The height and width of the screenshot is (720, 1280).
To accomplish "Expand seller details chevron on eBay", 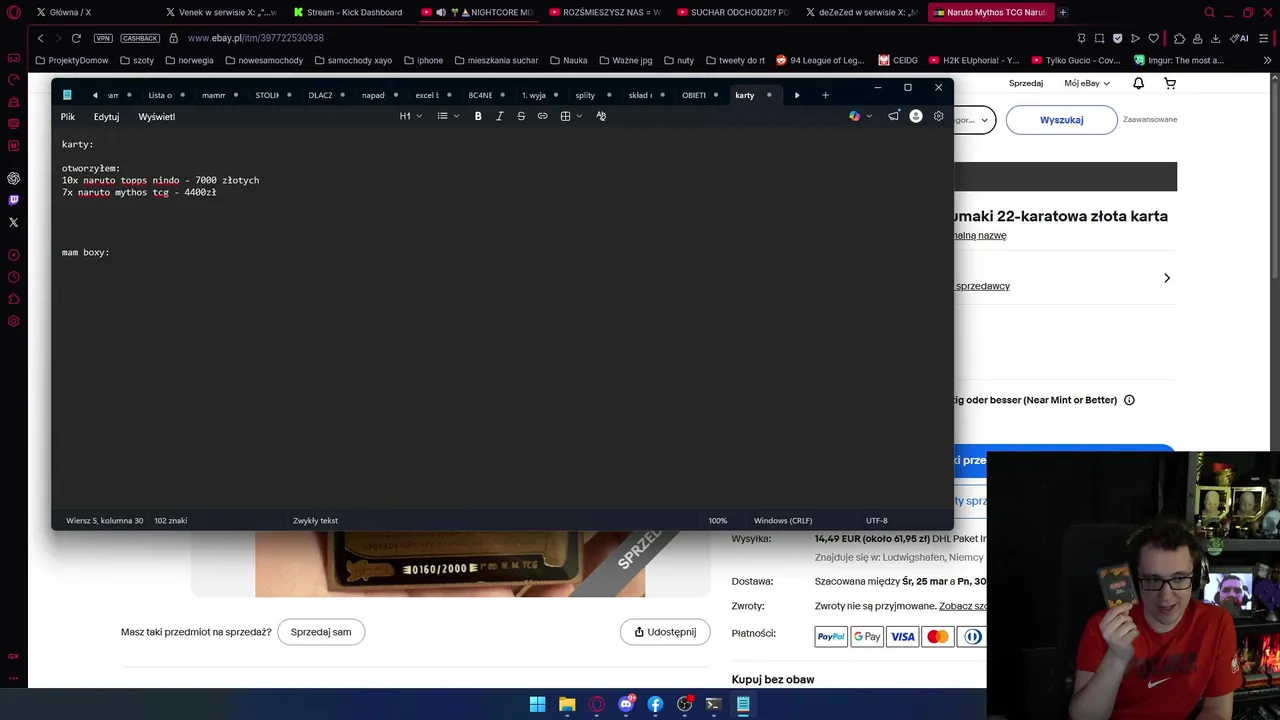I will tap(1166, 278).
